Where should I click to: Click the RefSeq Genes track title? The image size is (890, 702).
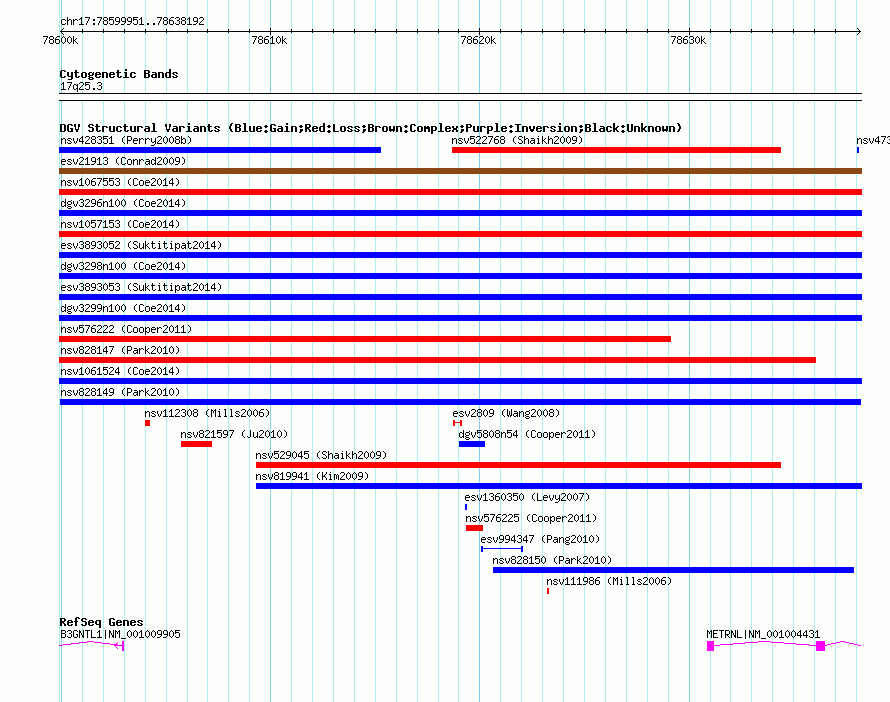[101, 623]
